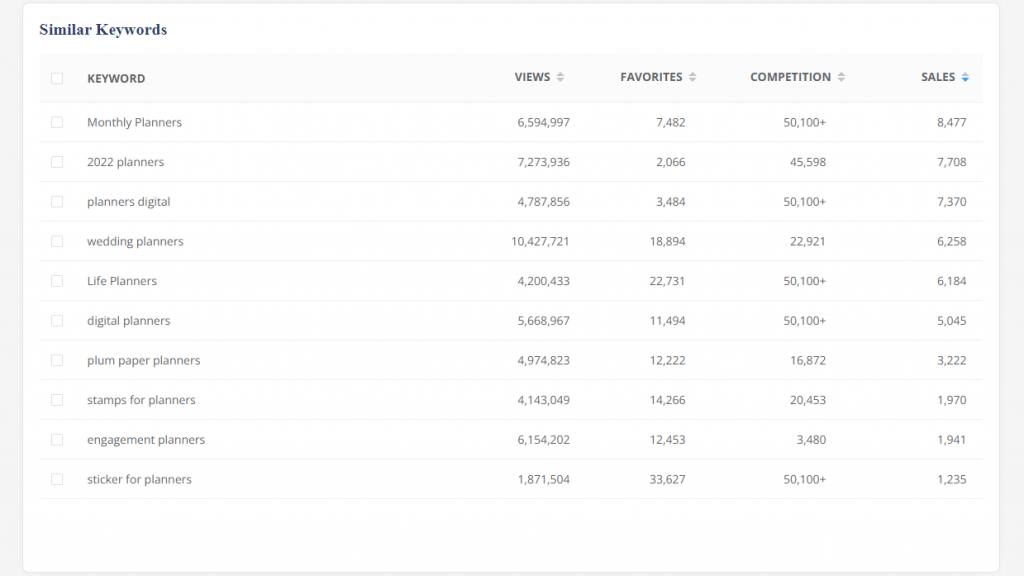Screen dimensions: 1024x576
Task: Mark the Life Planners checkbox
Action: point(57,281)
